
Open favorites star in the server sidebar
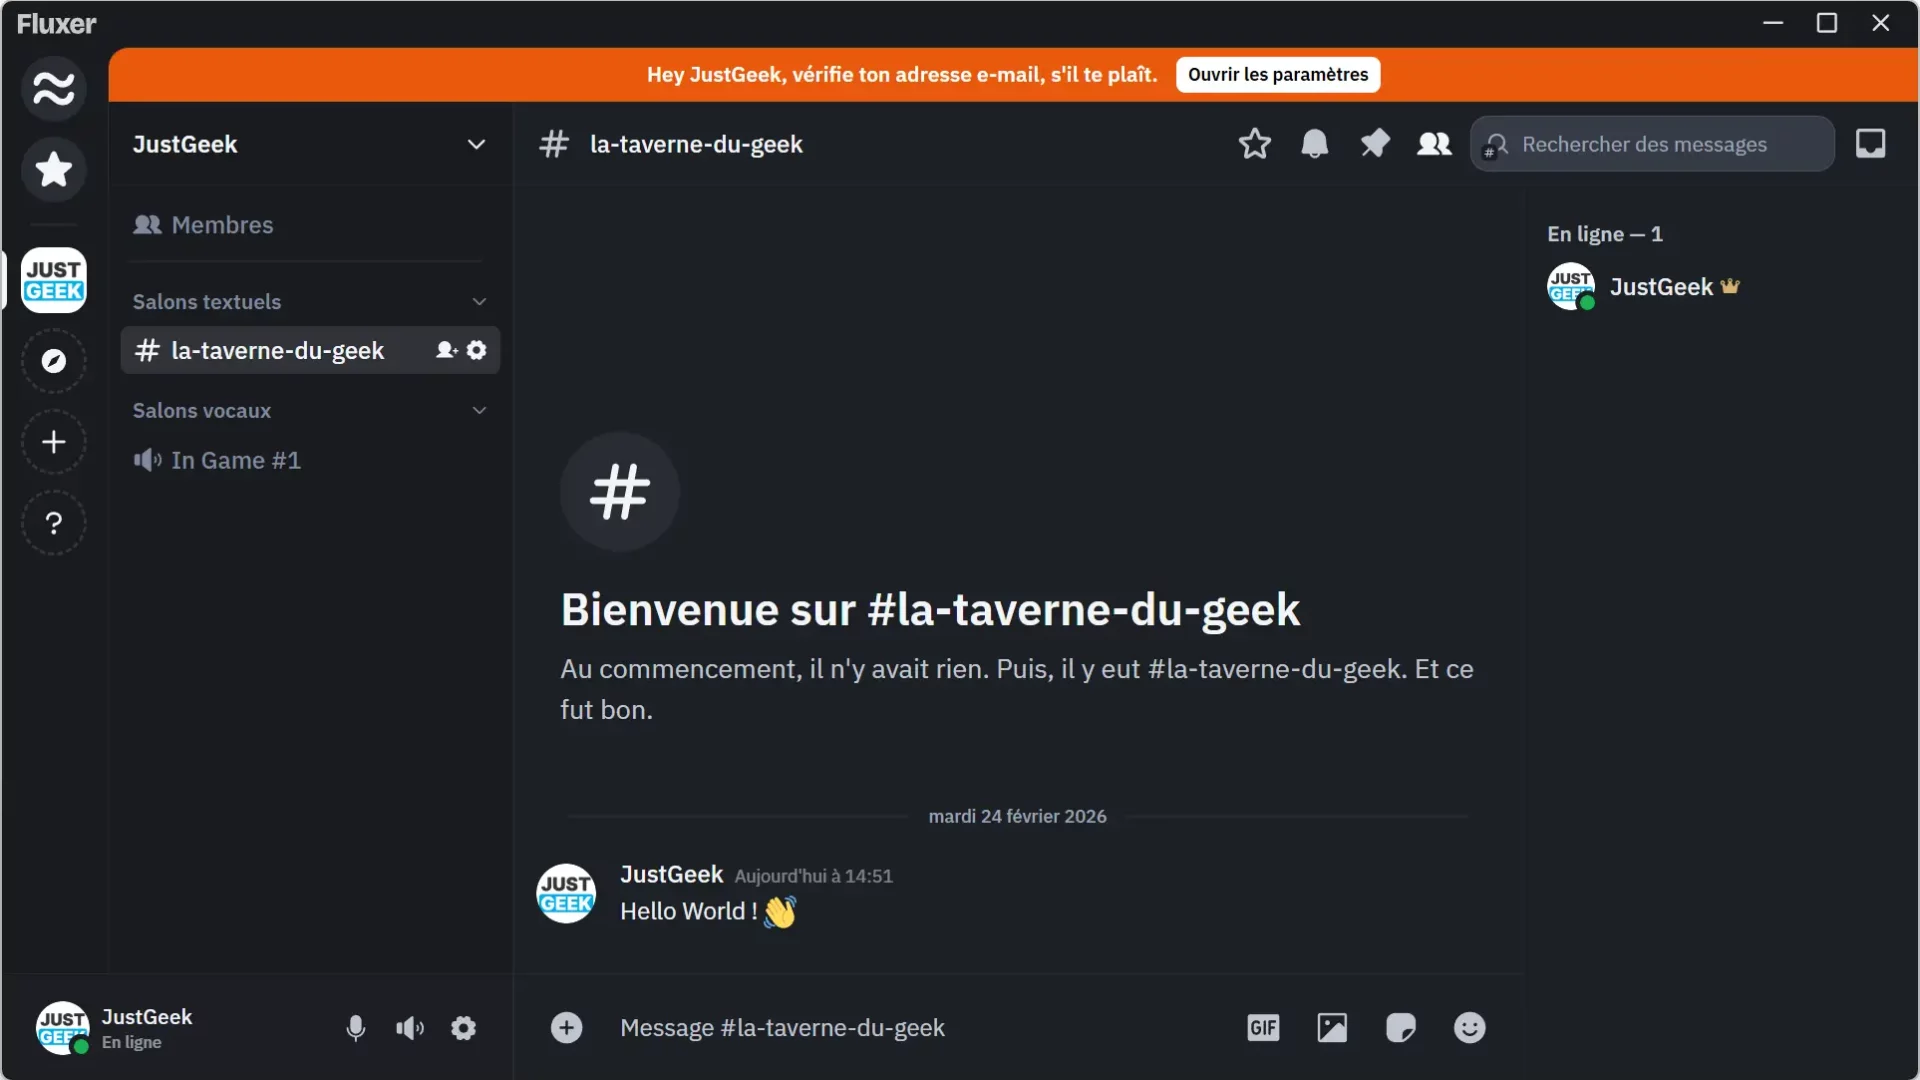(54, 169)
